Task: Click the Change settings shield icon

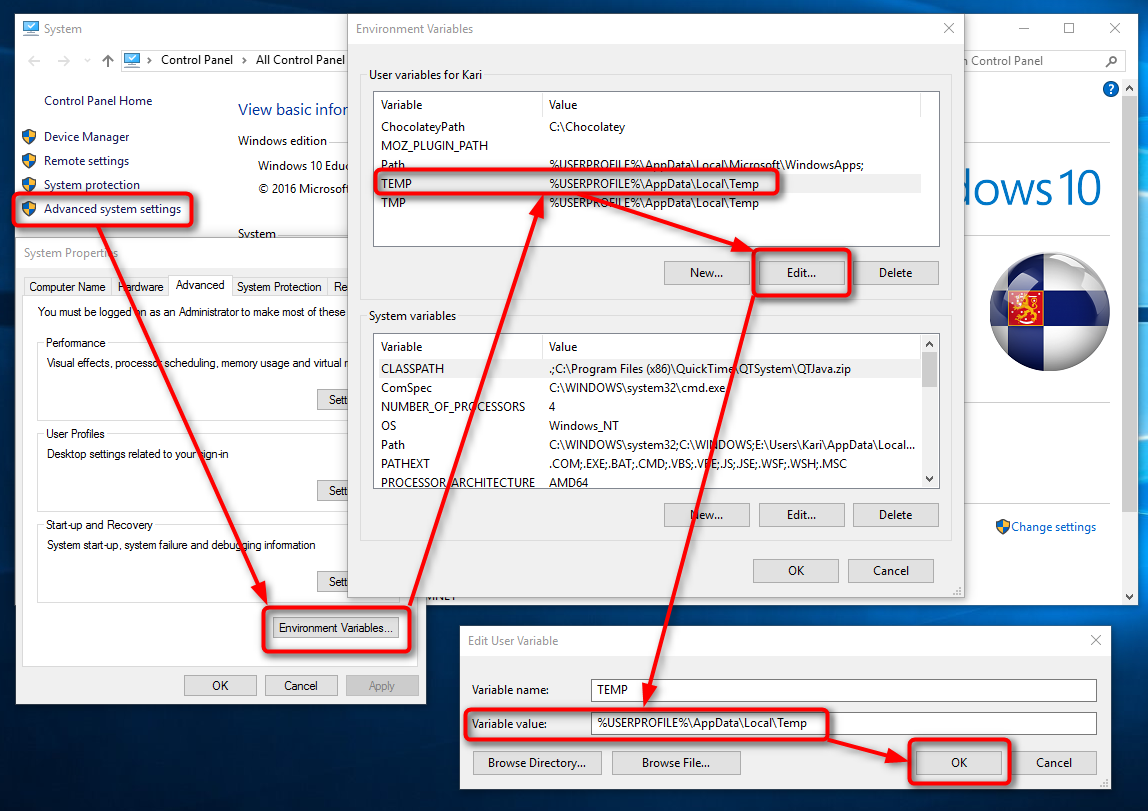Action: pos(1002,527)
